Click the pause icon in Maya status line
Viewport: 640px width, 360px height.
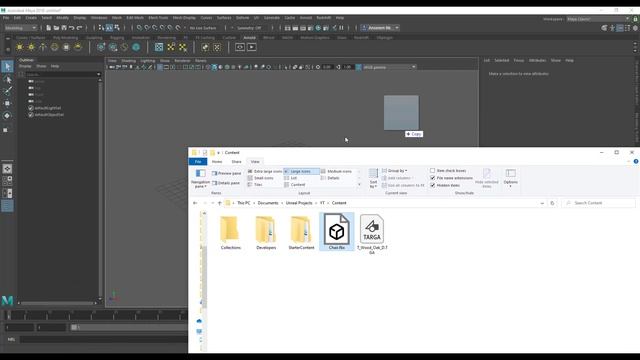click(x=341, y=28)
